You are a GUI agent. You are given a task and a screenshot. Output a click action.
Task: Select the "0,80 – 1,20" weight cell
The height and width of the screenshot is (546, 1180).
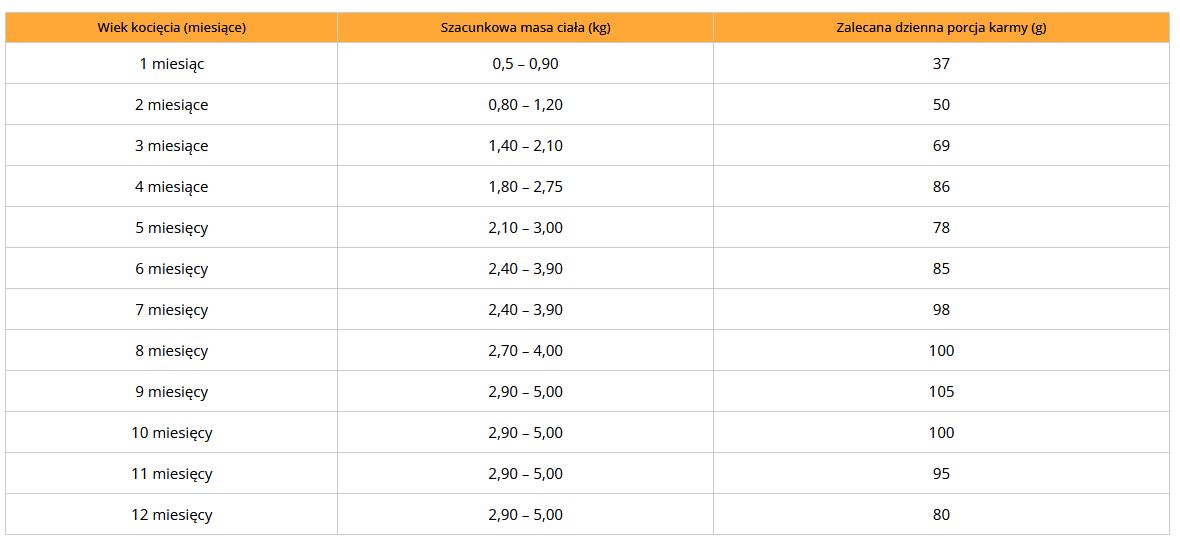[x=525, y=105]
